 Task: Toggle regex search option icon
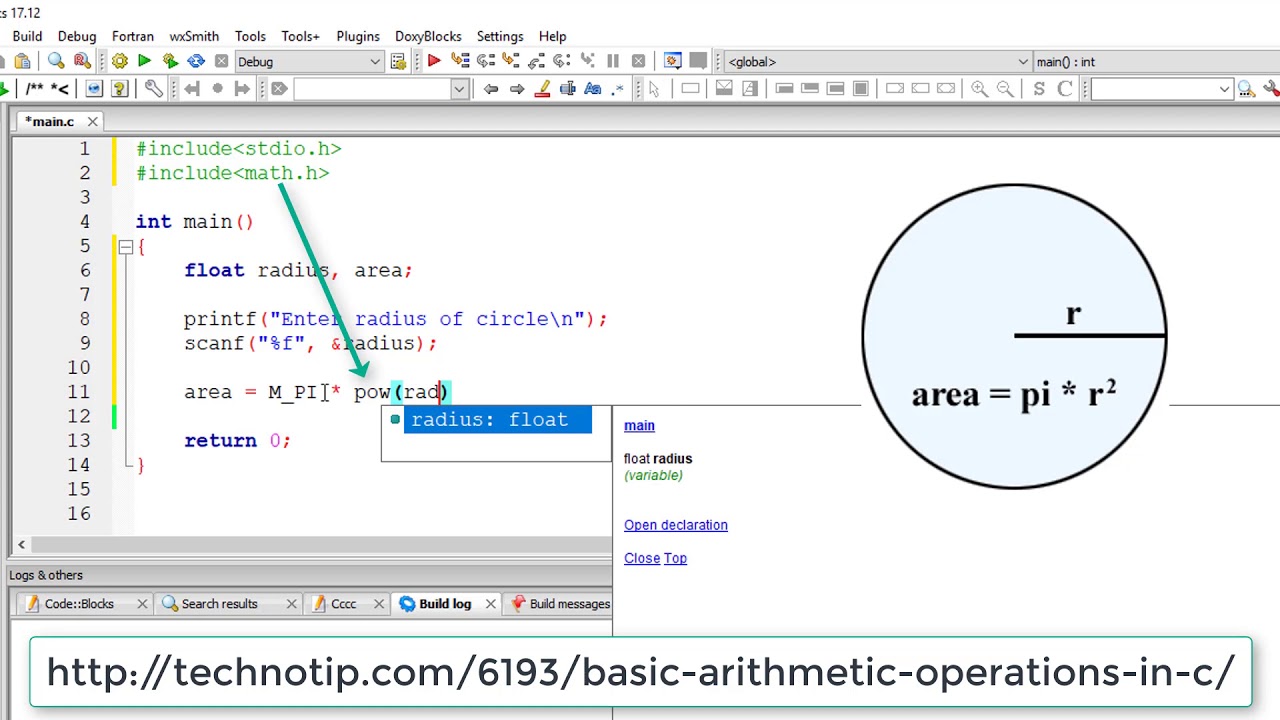(617, 89)
